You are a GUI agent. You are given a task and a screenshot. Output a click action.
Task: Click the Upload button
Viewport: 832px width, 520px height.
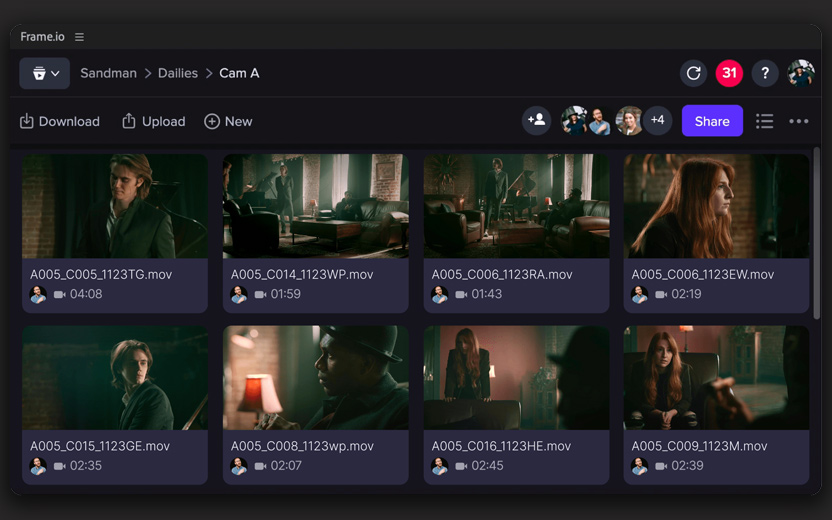(153, 121)
